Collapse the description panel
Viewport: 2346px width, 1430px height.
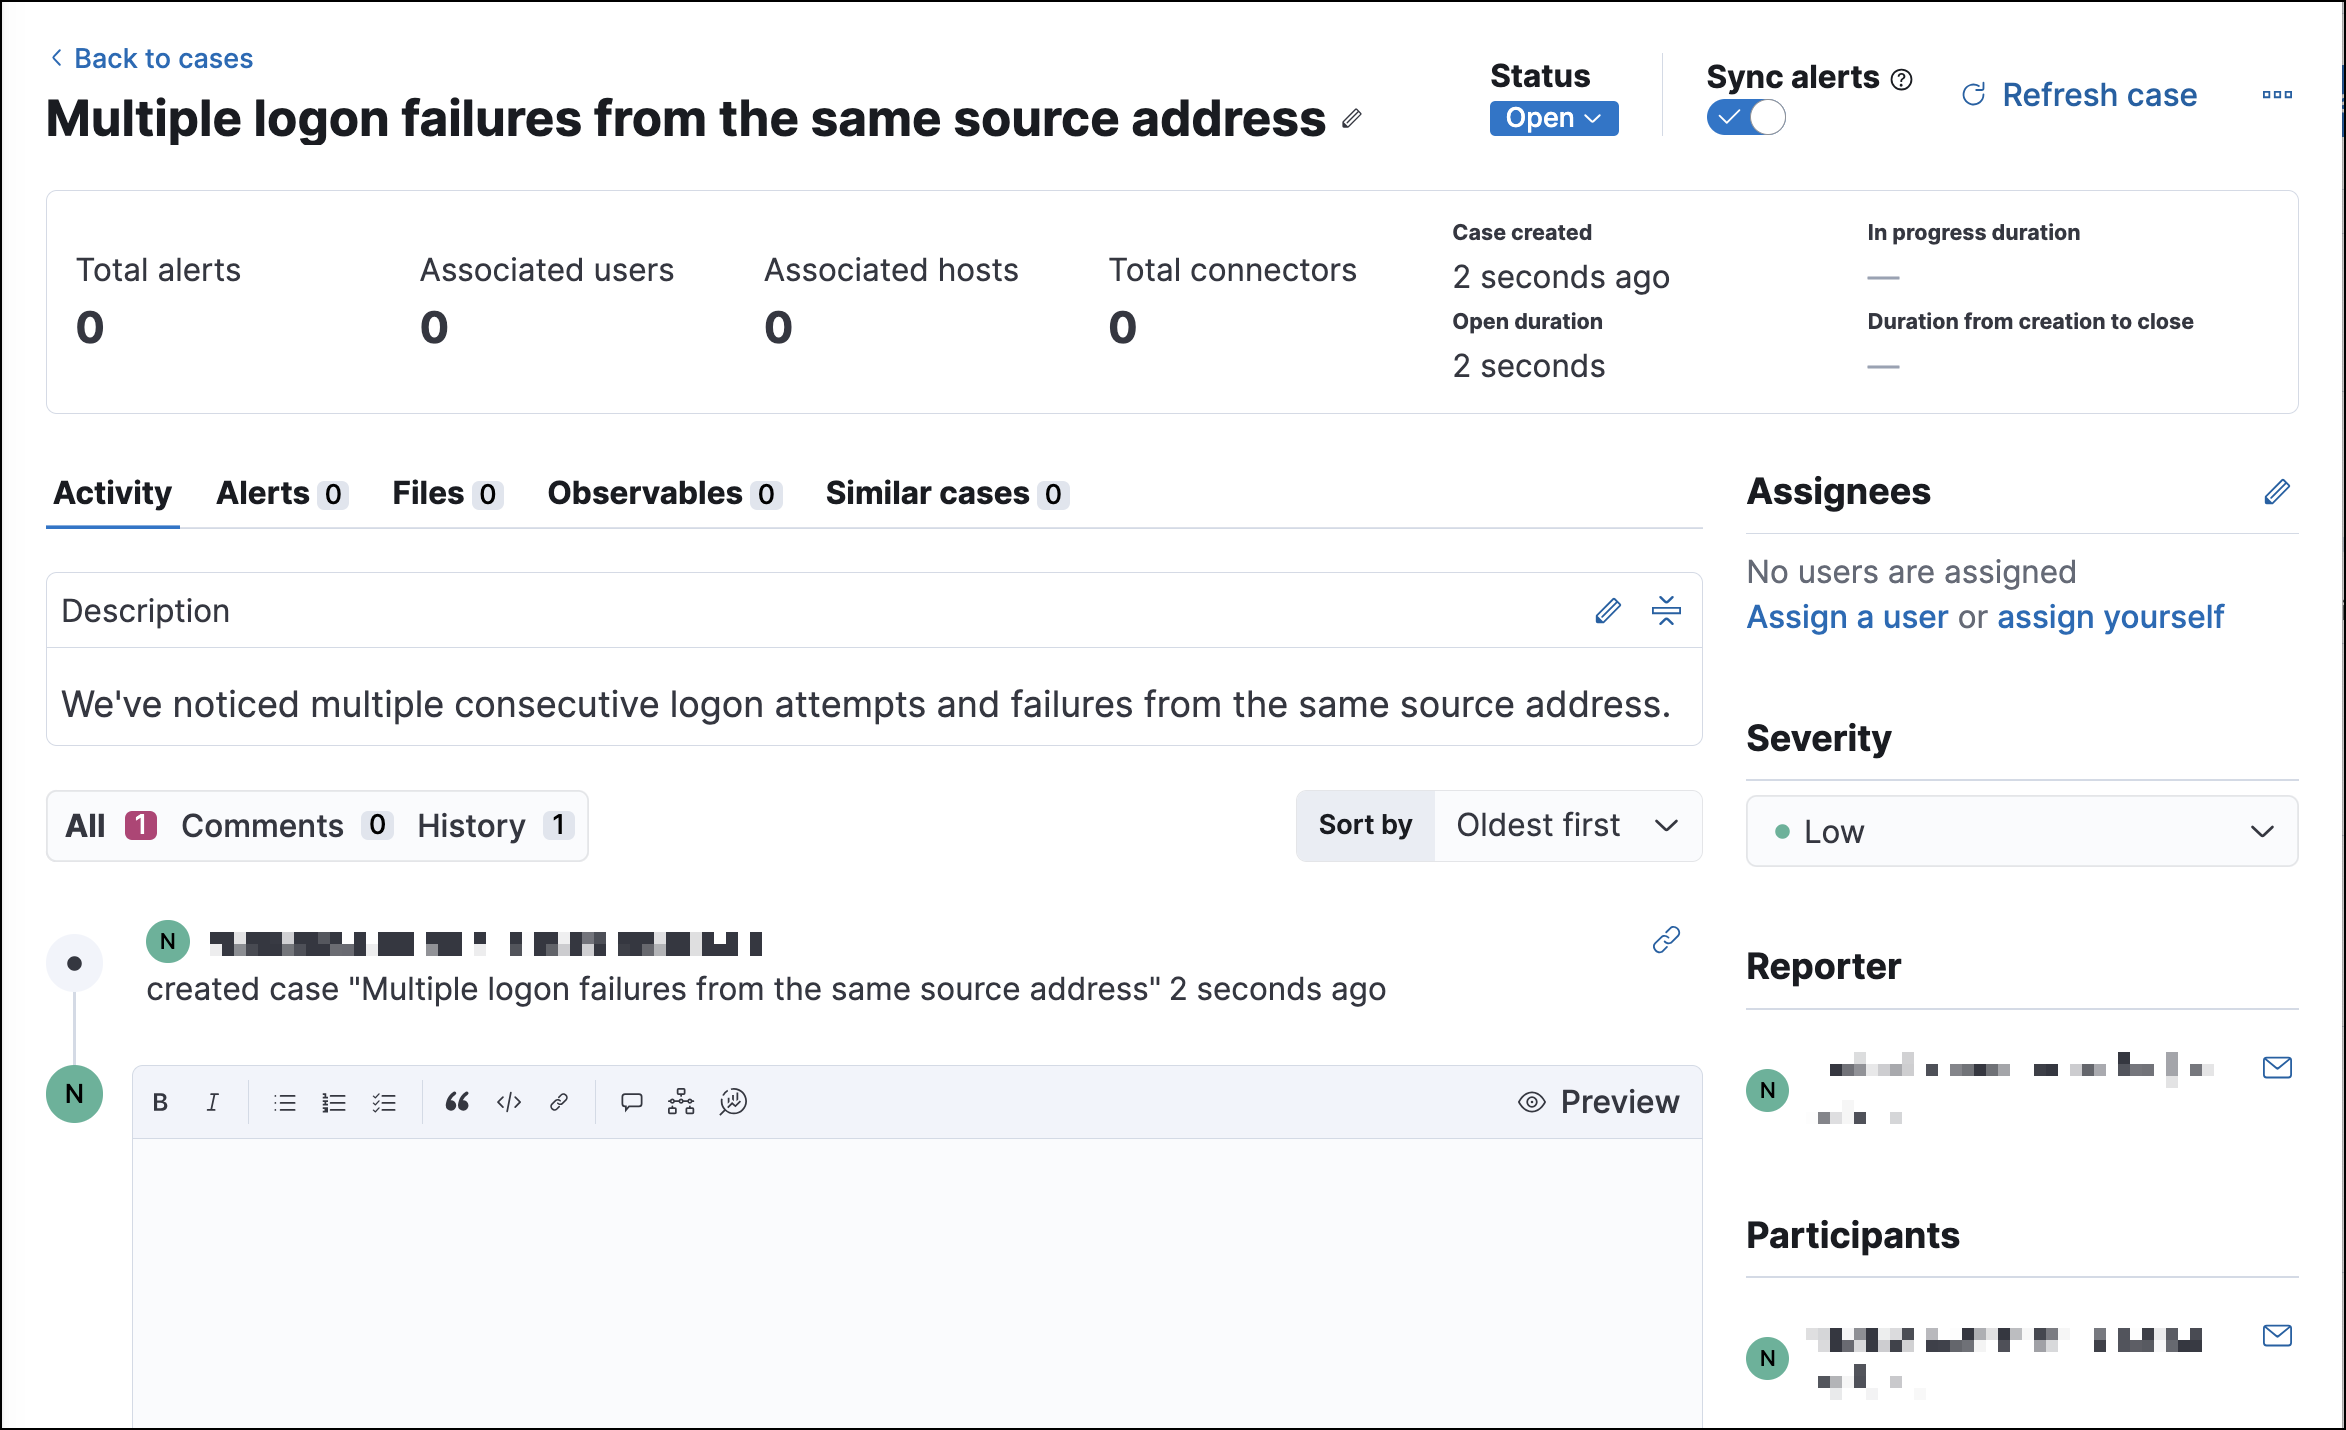click(1666, 611)
